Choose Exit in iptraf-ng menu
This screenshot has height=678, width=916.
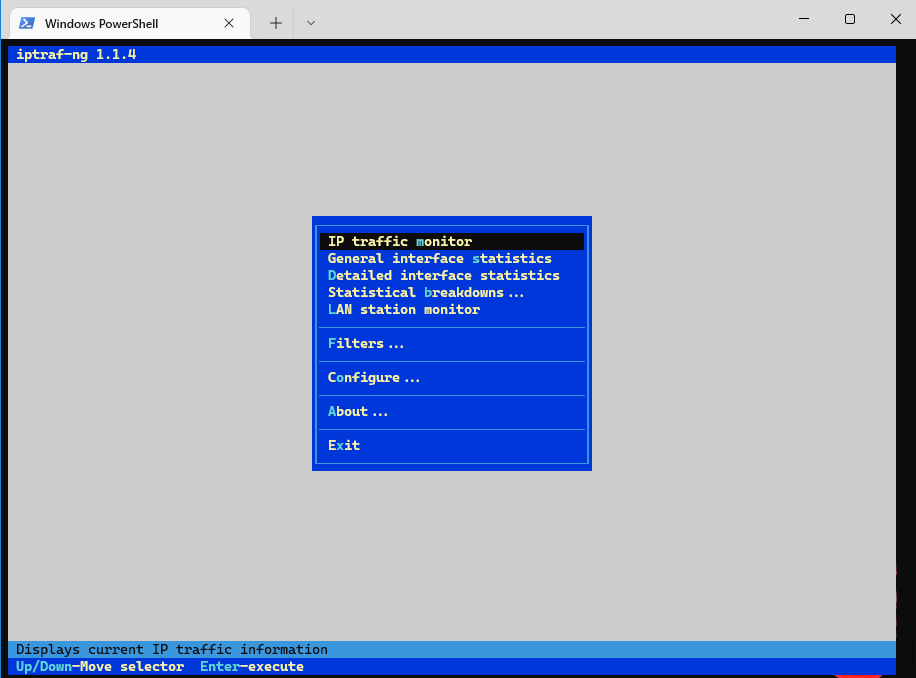click(344, 445)
